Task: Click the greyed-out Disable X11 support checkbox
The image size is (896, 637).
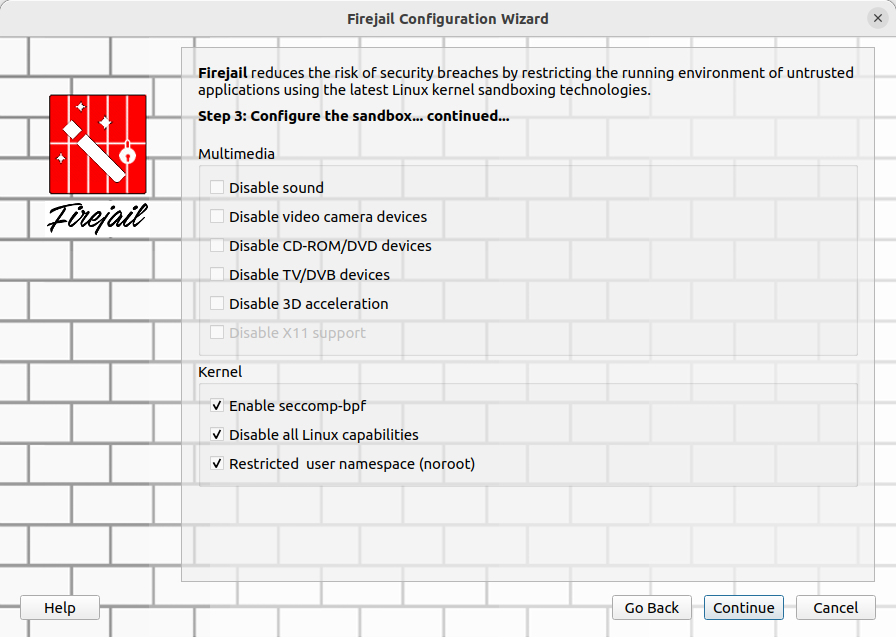Action: [217, 332]
